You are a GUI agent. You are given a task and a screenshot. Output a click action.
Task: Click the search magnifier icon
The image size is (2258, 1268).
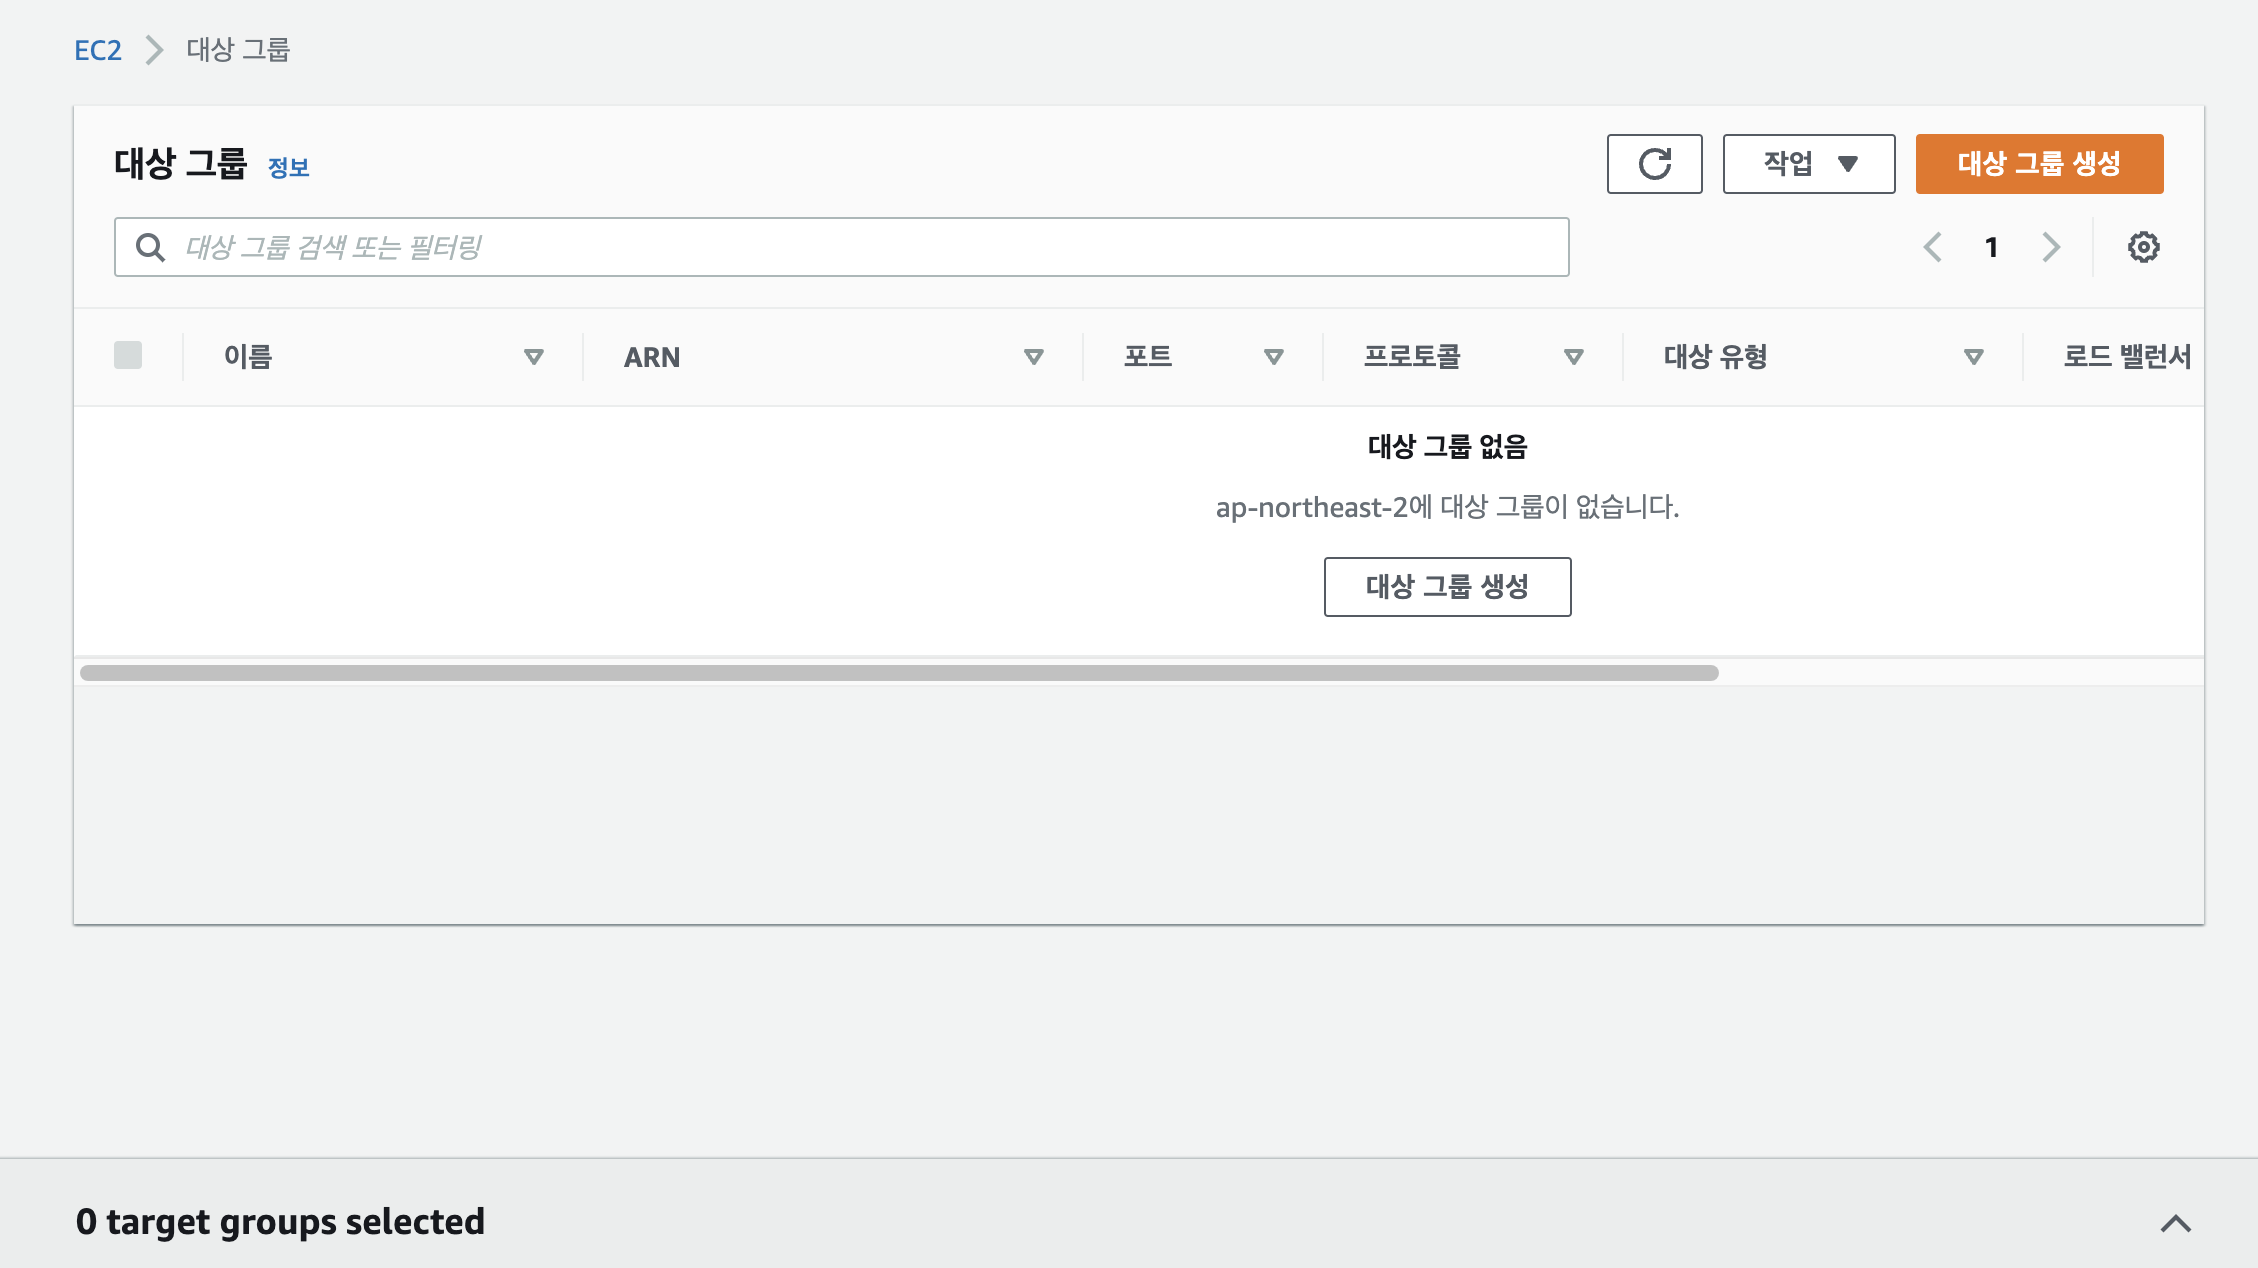coord(150,247)
